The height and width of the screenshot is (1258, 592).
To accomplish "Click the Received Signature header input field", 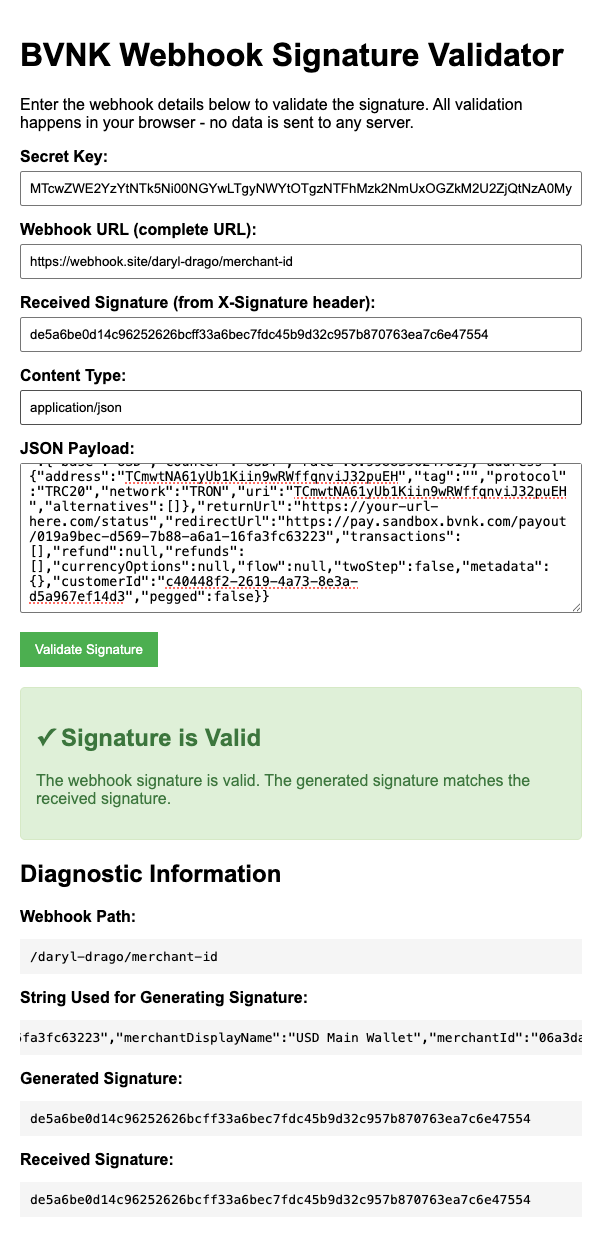I will click(296, 334).
